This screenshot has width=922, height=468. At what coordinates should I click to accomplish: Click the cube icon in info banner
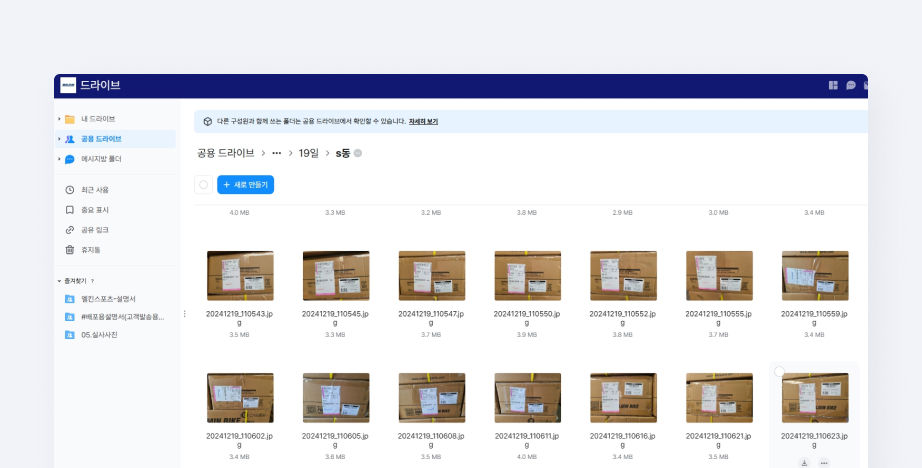point(208,122)
